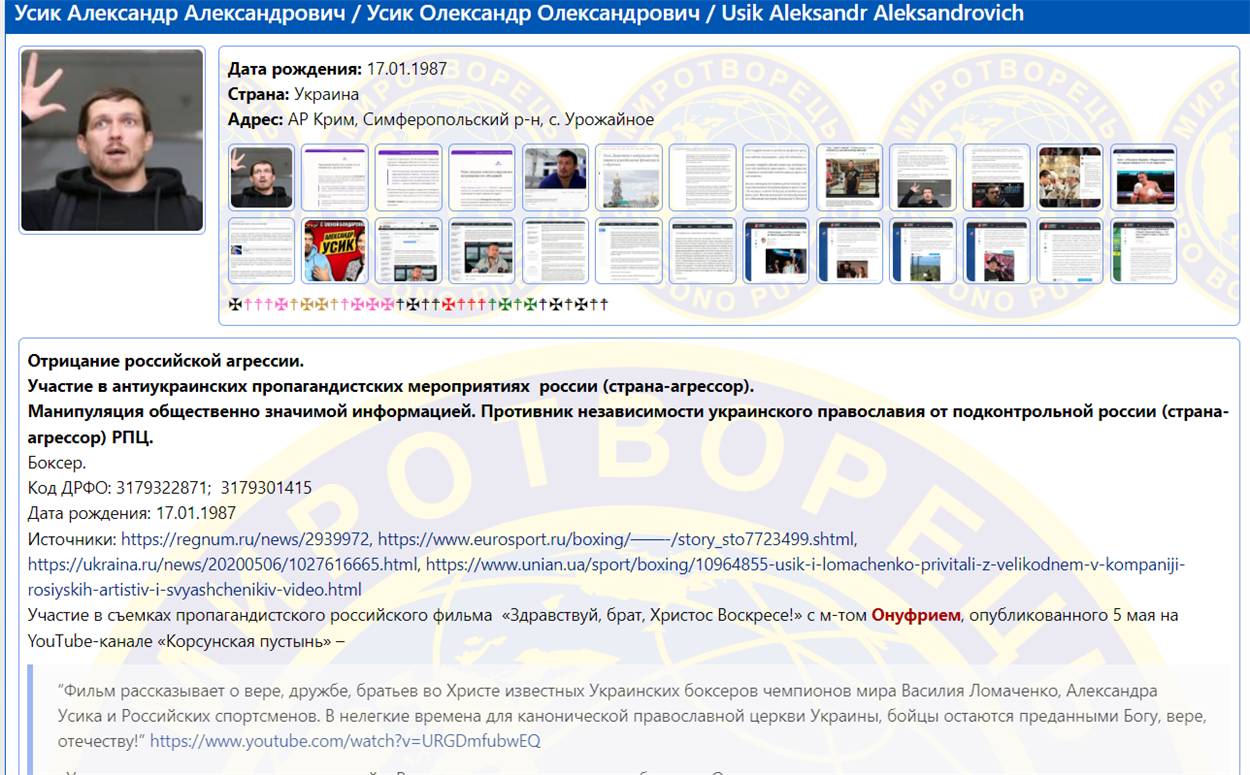
Task: Open thumbnail of video interview with seated man
Action: [x=482, y=251]
